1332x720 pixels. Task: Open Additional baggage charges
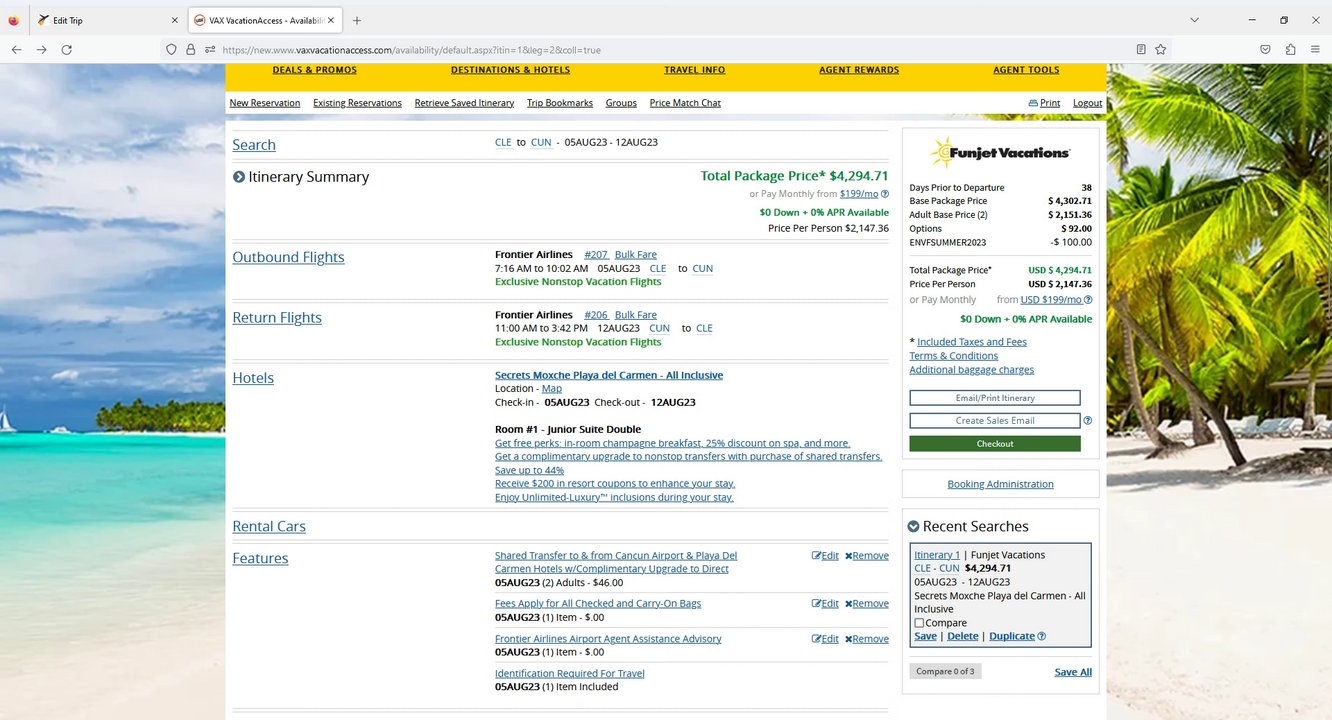click(x=972, y=370)
